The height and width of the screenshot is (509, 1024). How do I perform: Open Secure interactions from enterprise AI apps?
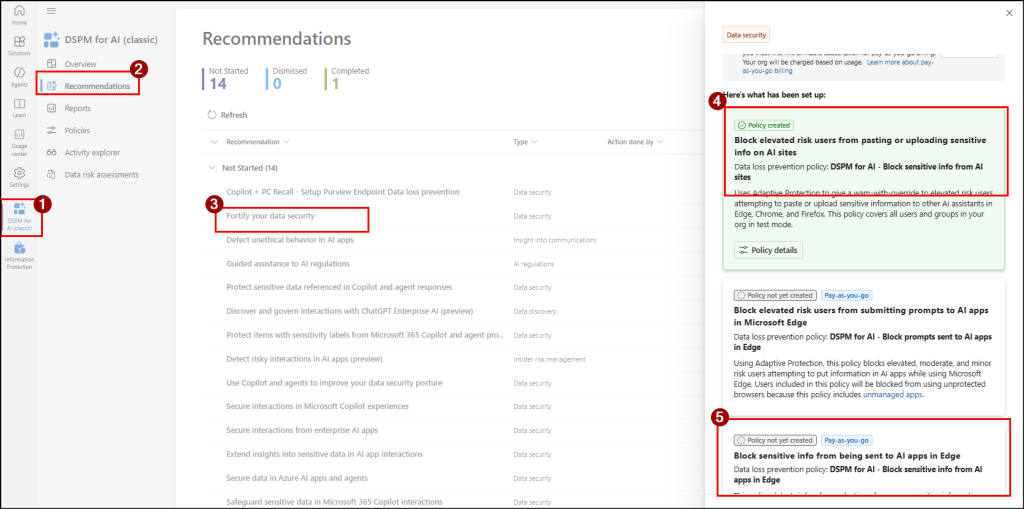point(302,430)
